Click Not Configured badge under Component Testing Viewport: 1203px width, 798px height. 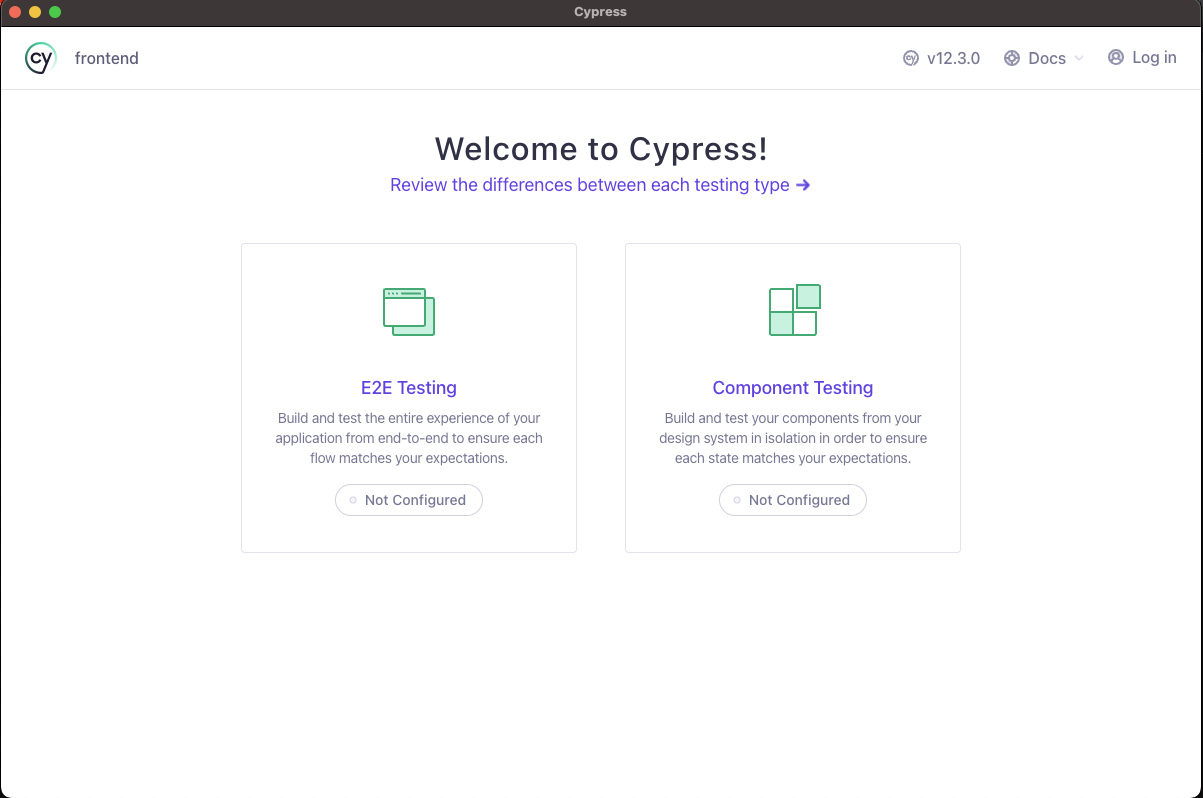793,500
